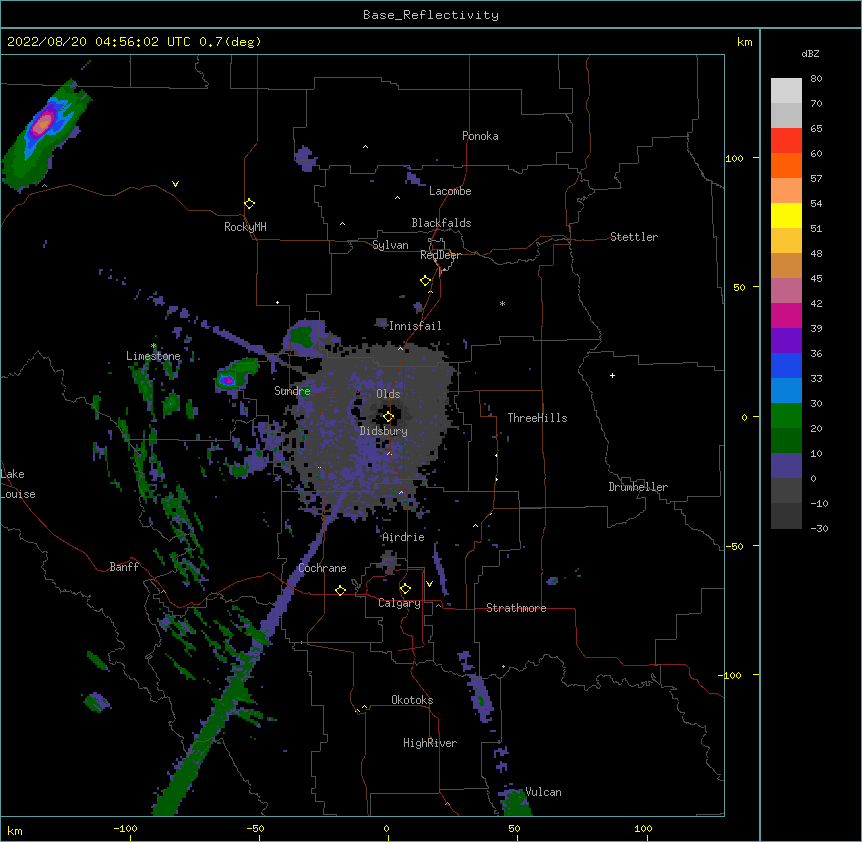862x842 pixels.
Task: Click the HighRiver label
Action: [430, 743]
